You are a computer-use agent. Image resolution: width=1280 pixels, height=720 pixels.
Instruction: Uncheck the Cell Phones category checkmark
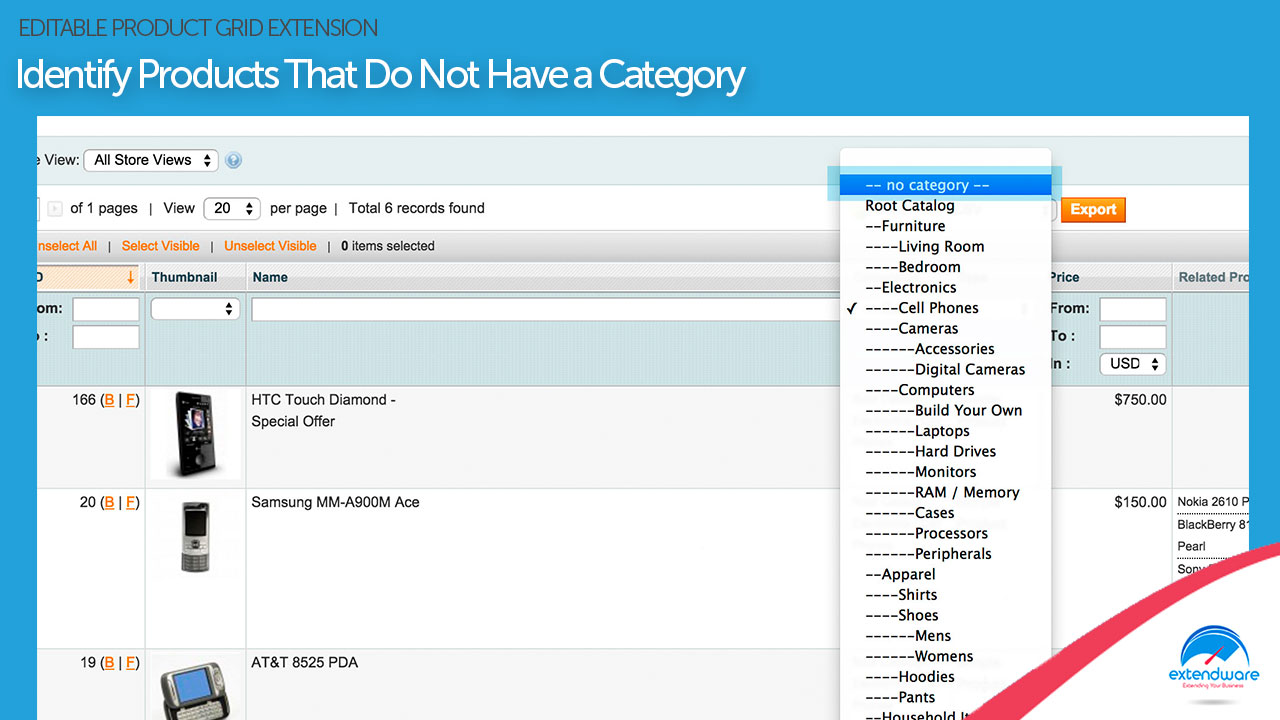click(x=851, y=308)
